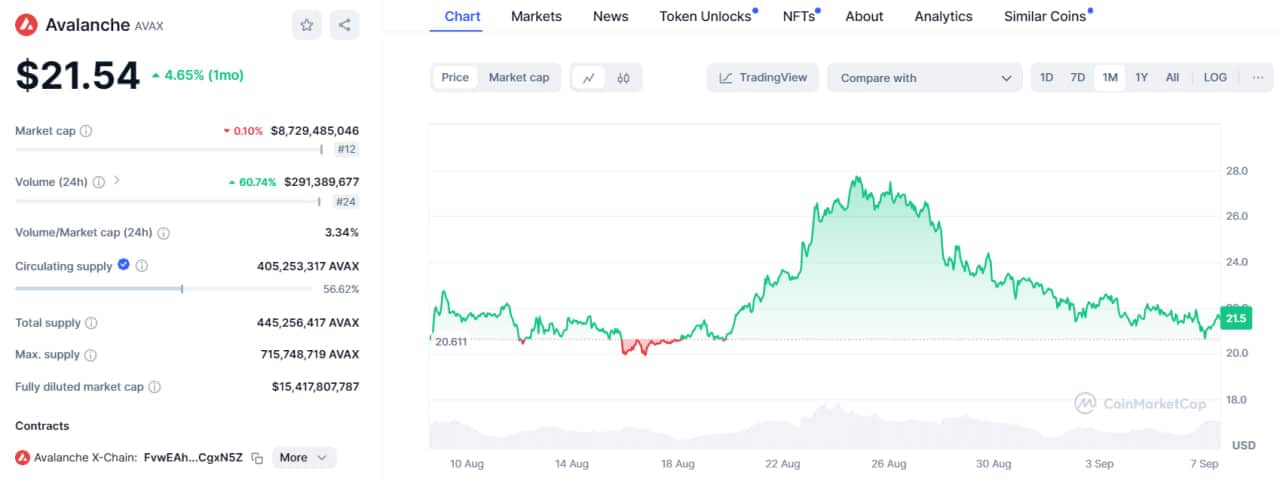Open the chart more options ellipsis
The width and height of the screenshot is (1280, 481).
[x=1258, y=78]
